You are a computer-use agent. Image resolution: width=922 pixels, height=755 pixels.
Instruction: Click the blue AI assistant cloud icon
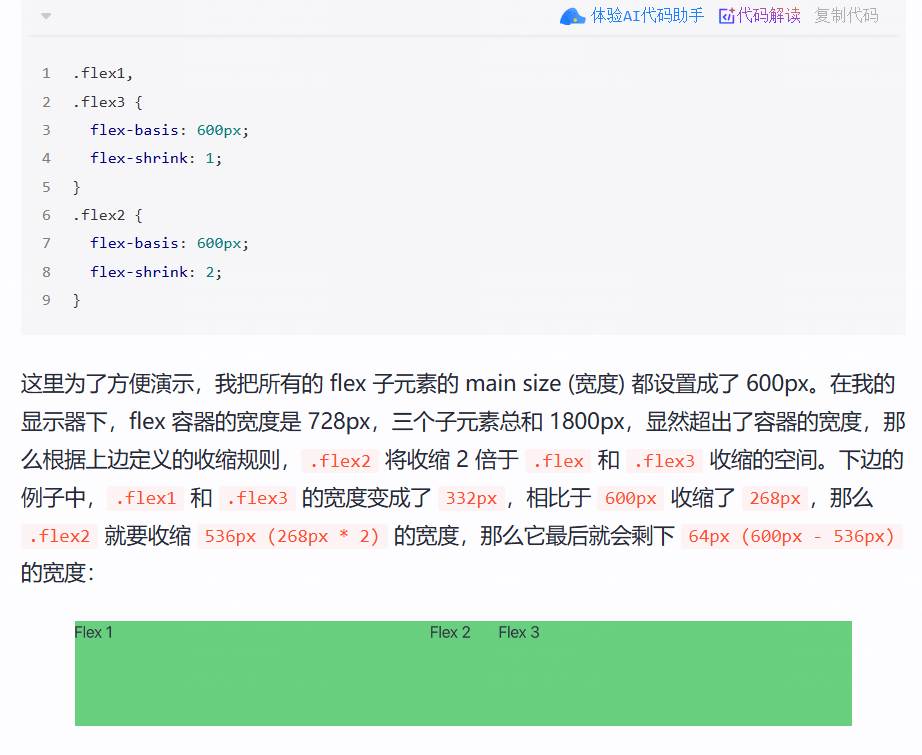(572, 16)
